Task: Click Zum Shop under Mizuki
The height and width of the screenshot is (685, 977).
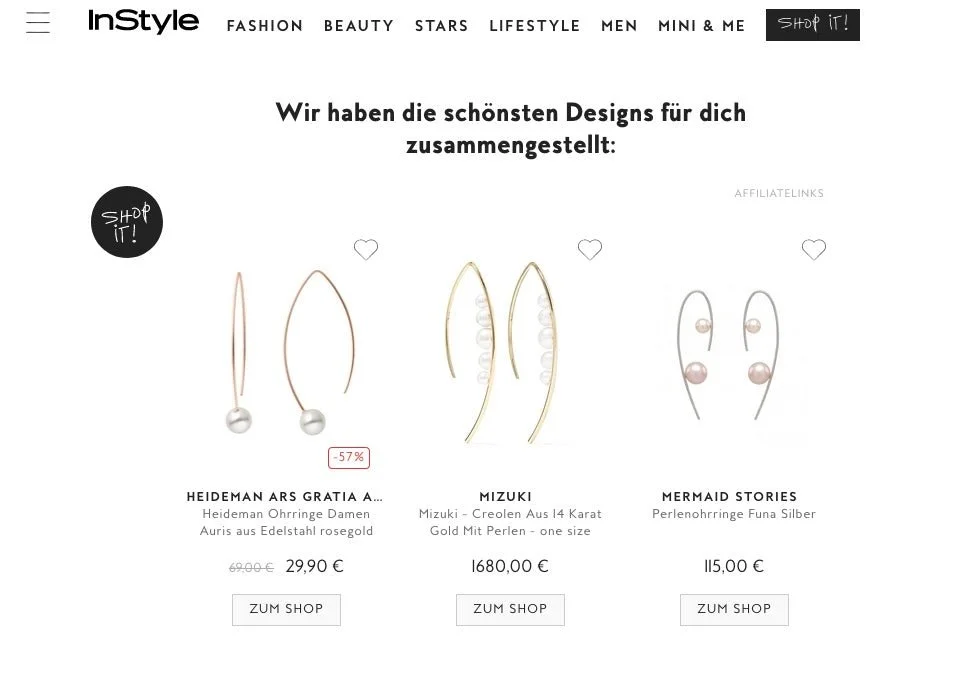Action: click(510, 610)
